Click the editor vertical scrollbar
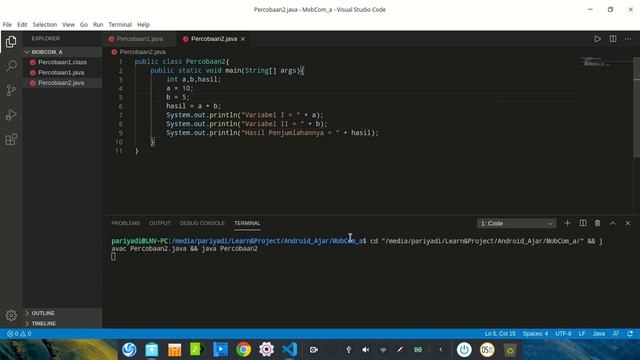The image size is (640, 360). [636, 107]
